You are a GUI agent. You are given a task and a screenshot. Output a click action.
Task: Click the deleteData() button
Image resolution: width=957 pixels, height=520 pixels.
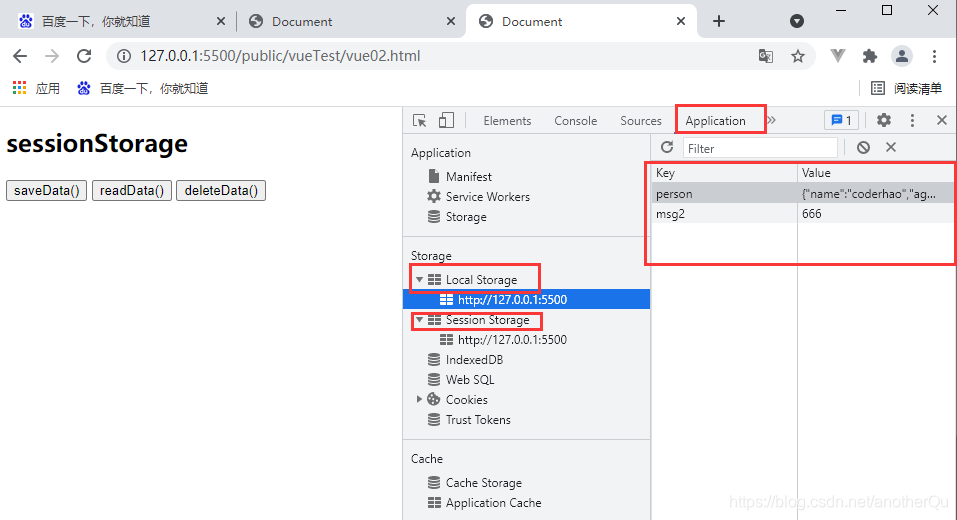[221, 190]
